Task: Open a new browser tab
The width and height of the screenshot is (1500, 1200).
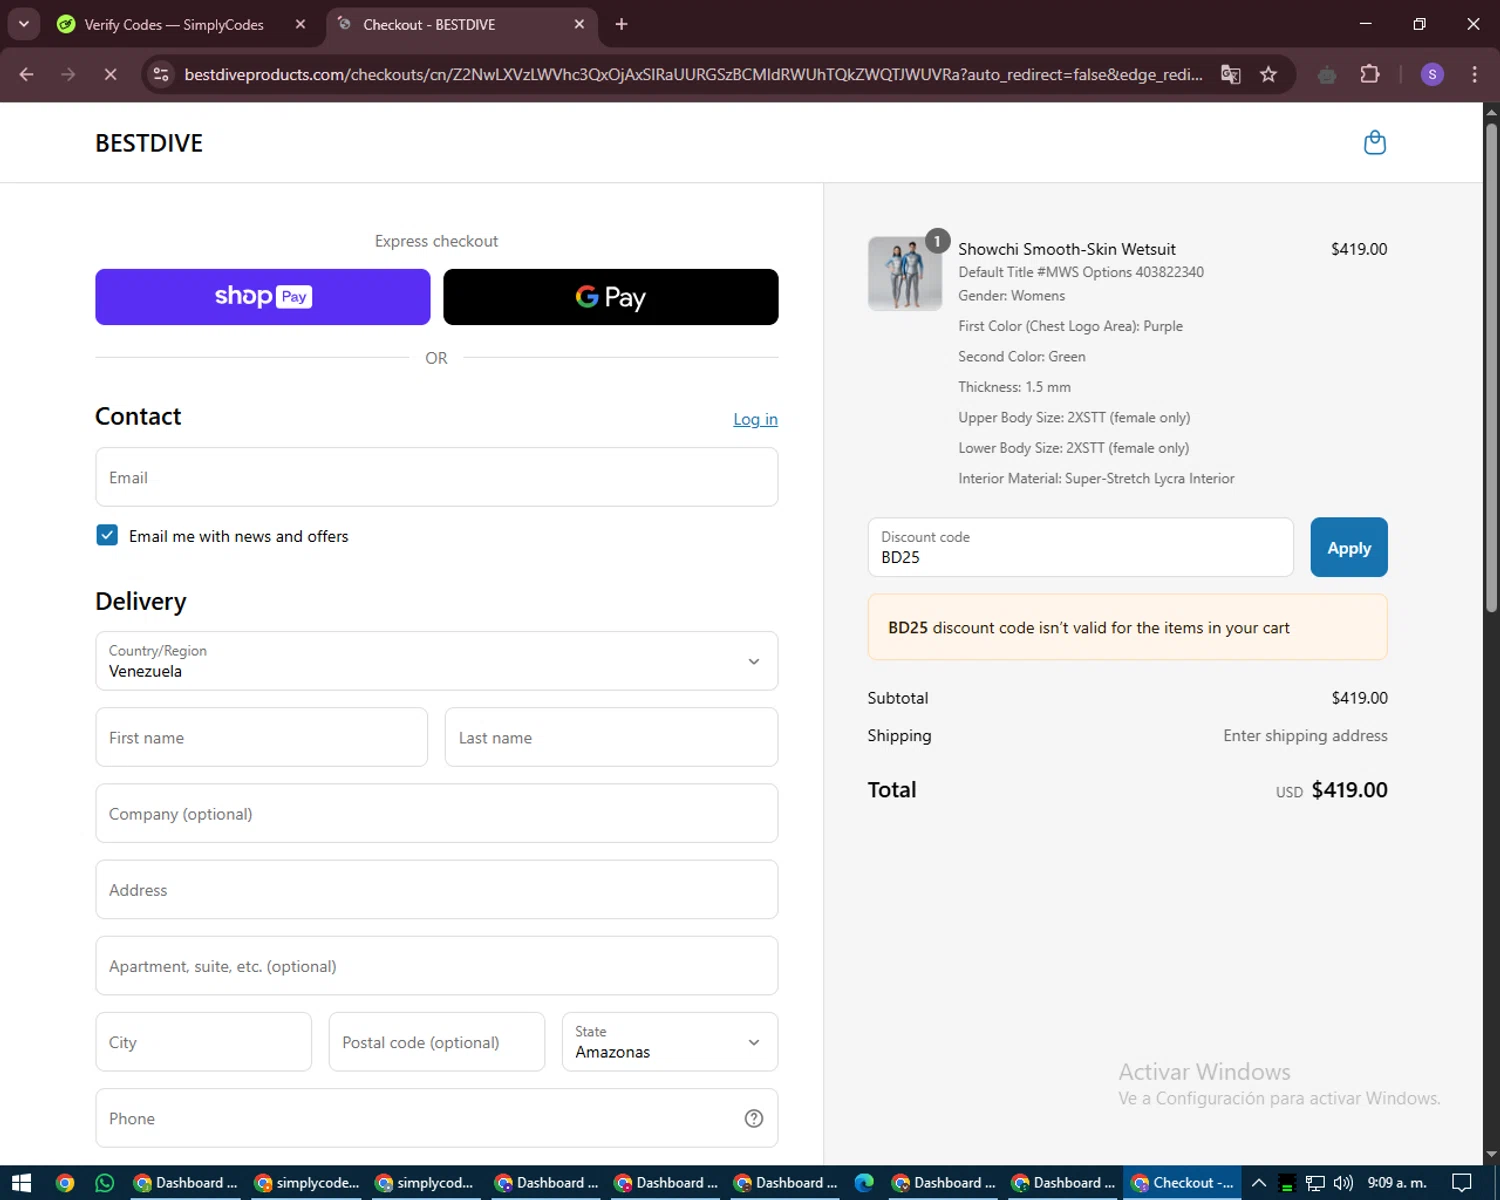Action: [x=621, y=24]
